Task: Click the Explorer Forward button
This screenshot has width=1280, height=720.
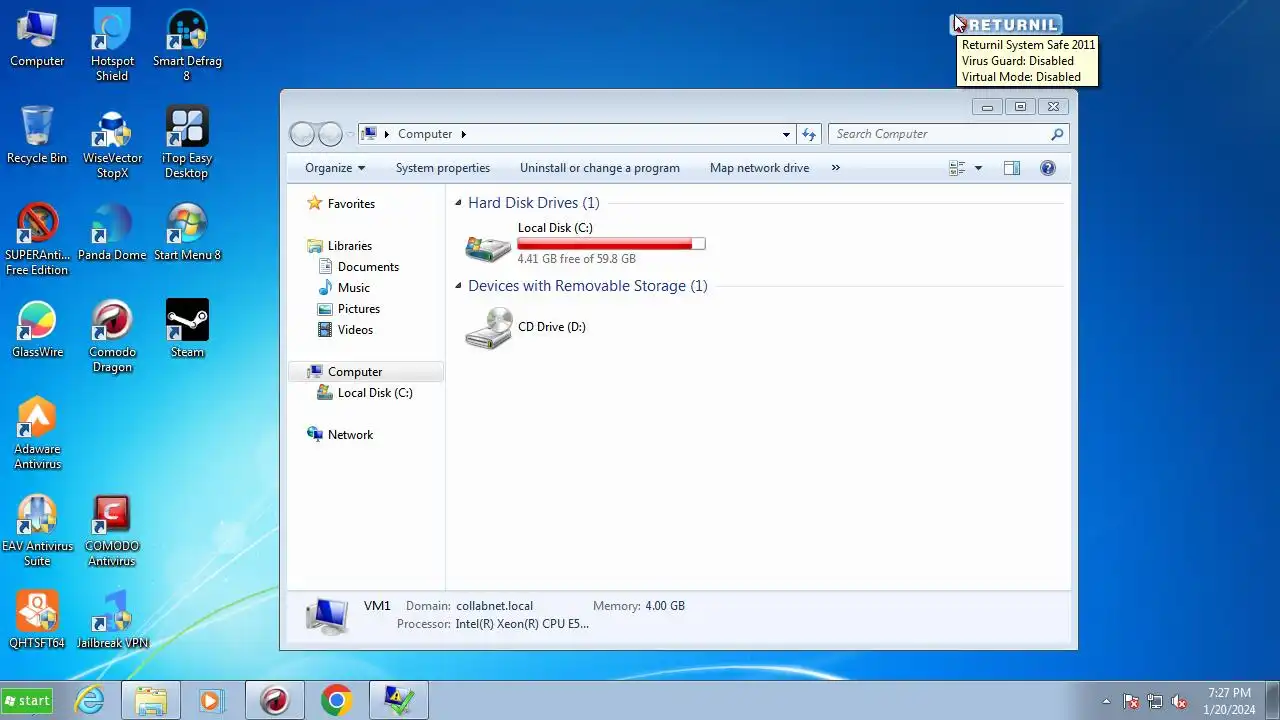Action: point(330,134)
